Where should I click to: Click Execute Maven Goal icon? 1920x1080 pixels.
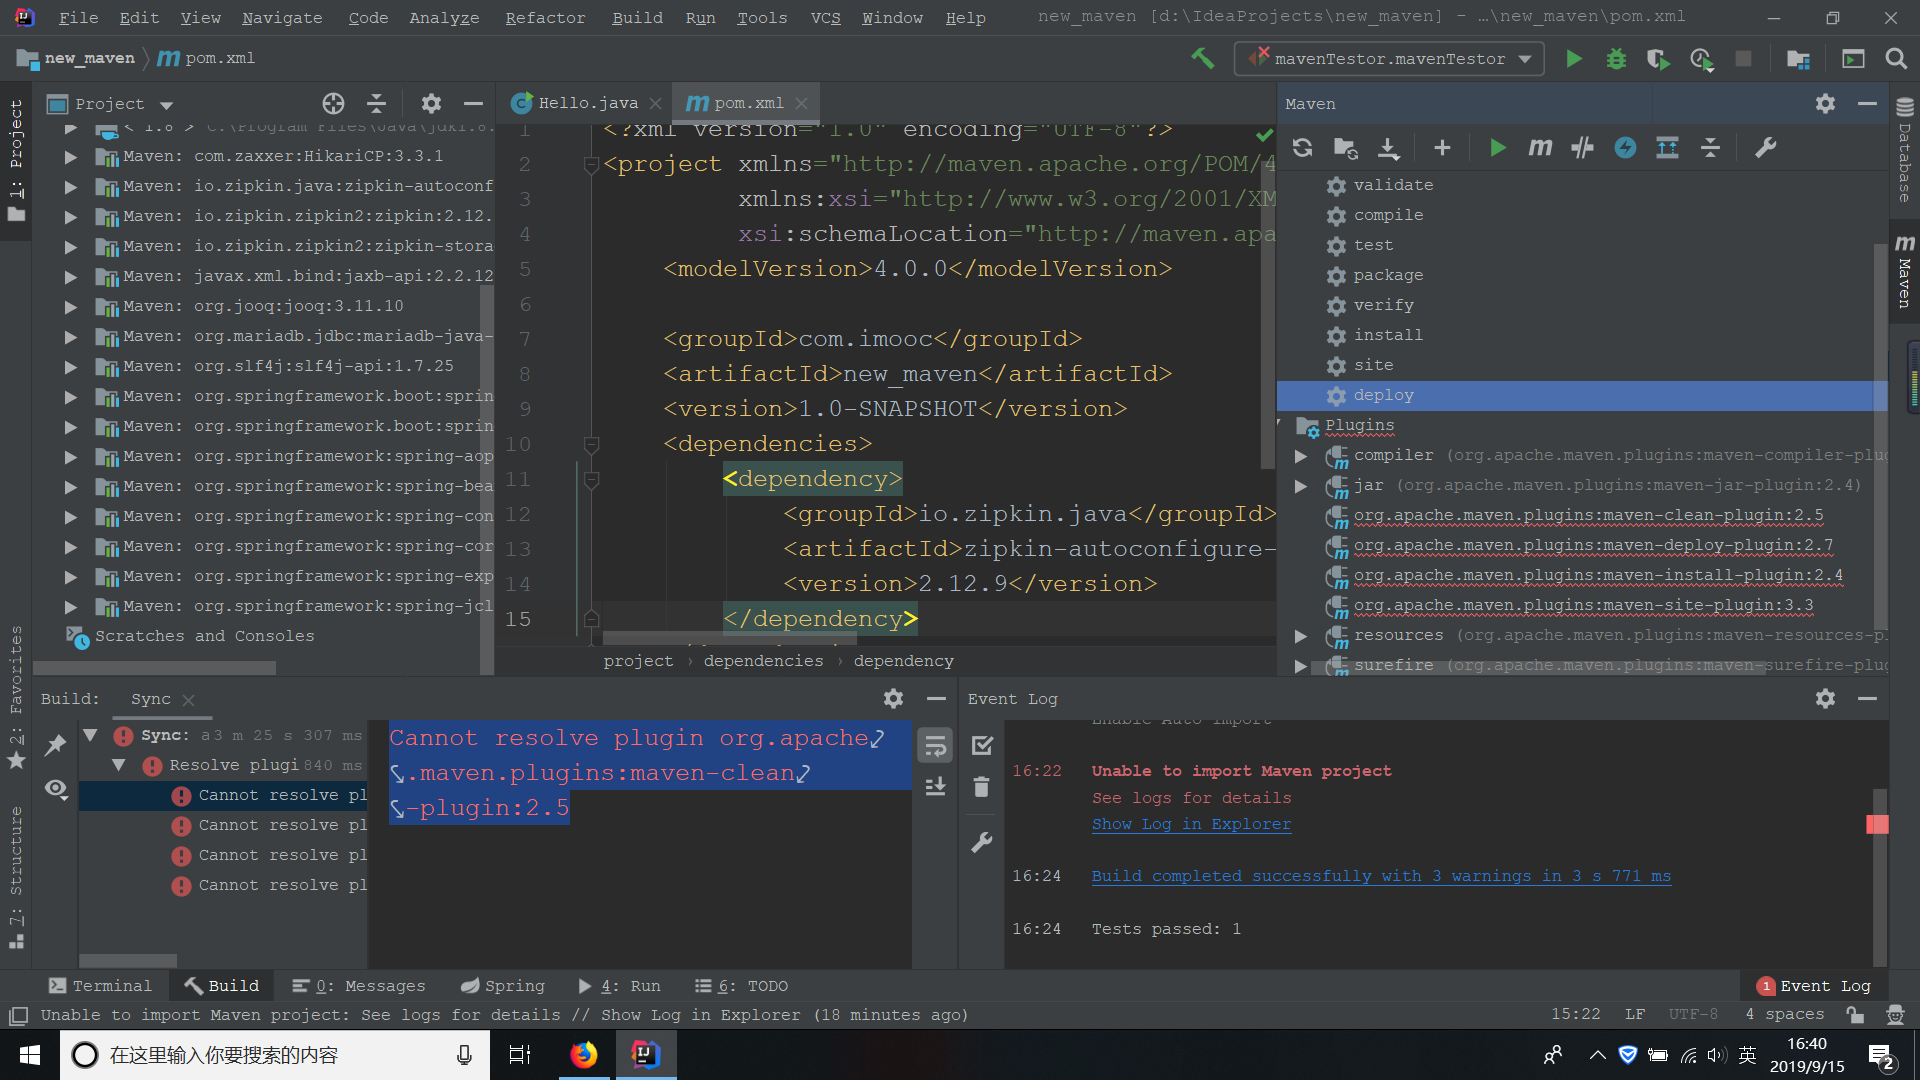pos(1540,148)
